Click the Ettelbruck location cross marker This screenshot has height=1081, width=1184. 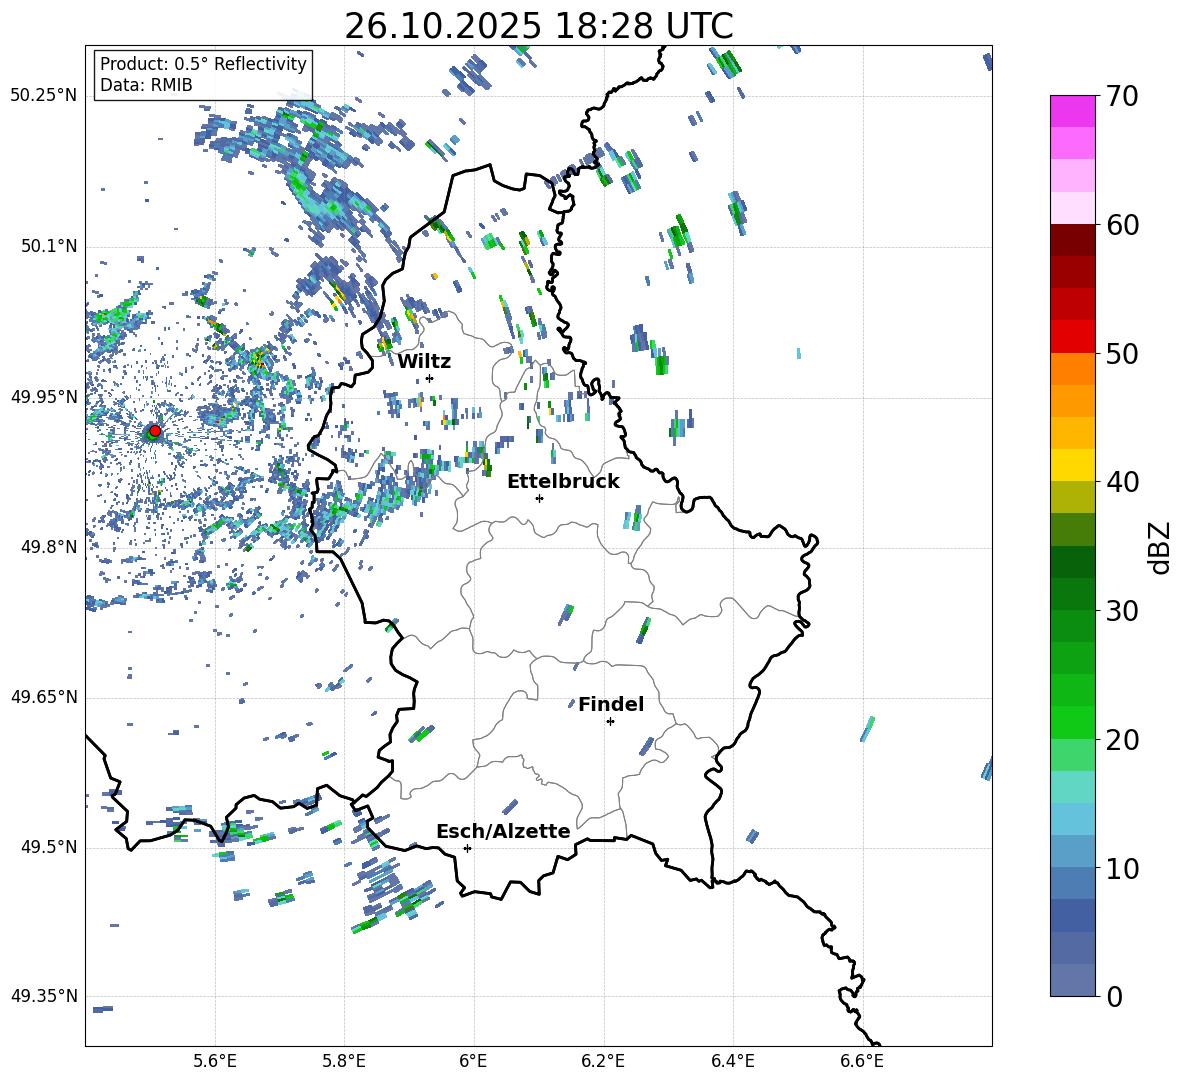(539, 498)
